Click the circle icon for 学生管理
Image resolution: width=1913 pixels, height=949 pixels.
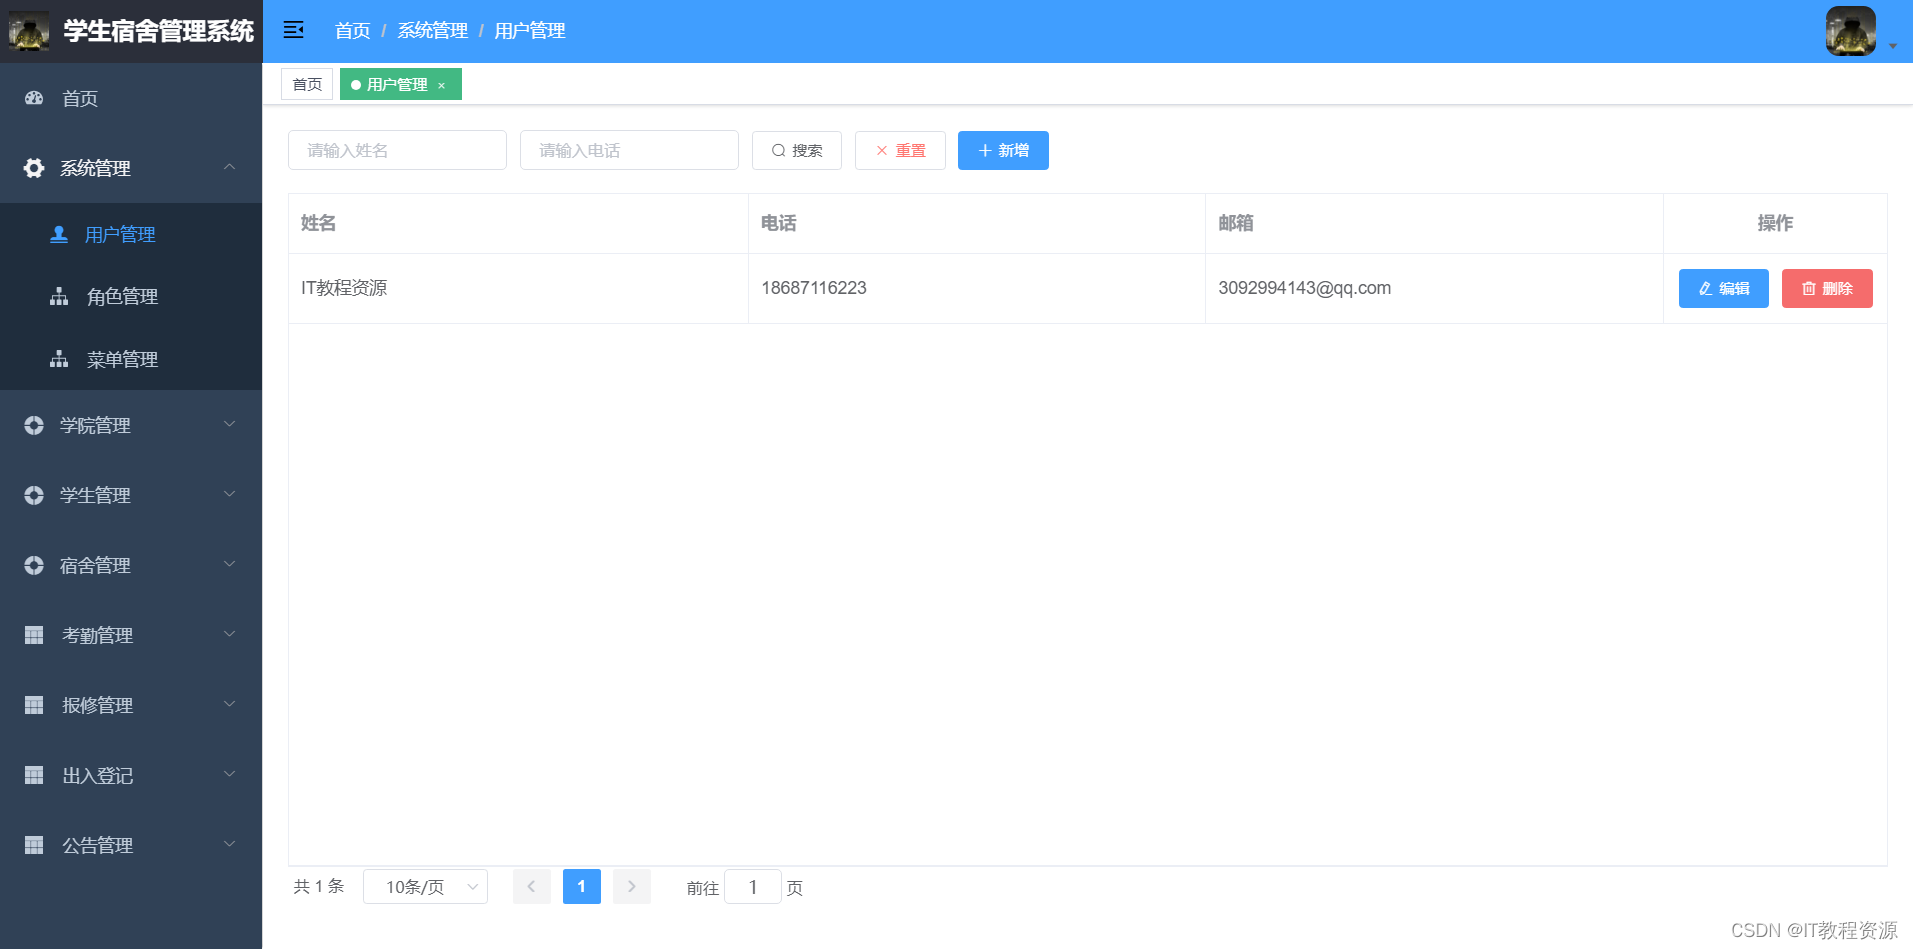tap(34, 495)
